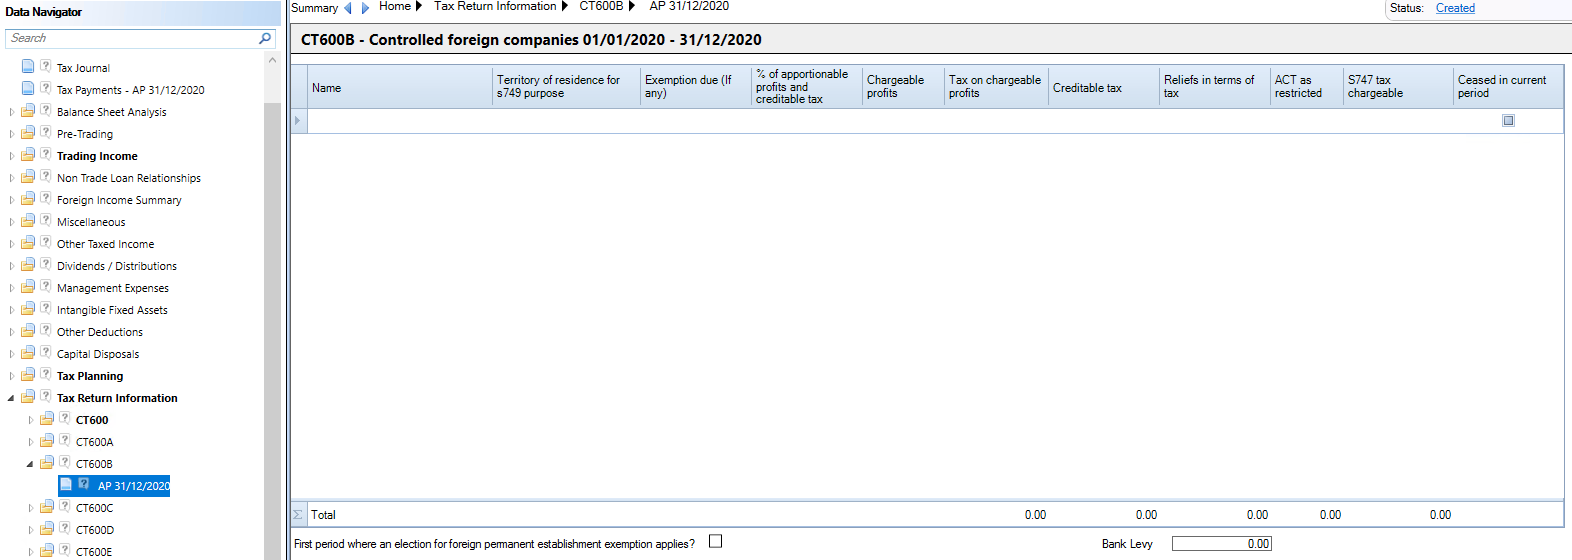Expand the CT600C node
Viewport: 1572px width, 560px height.
click(31, 508)
